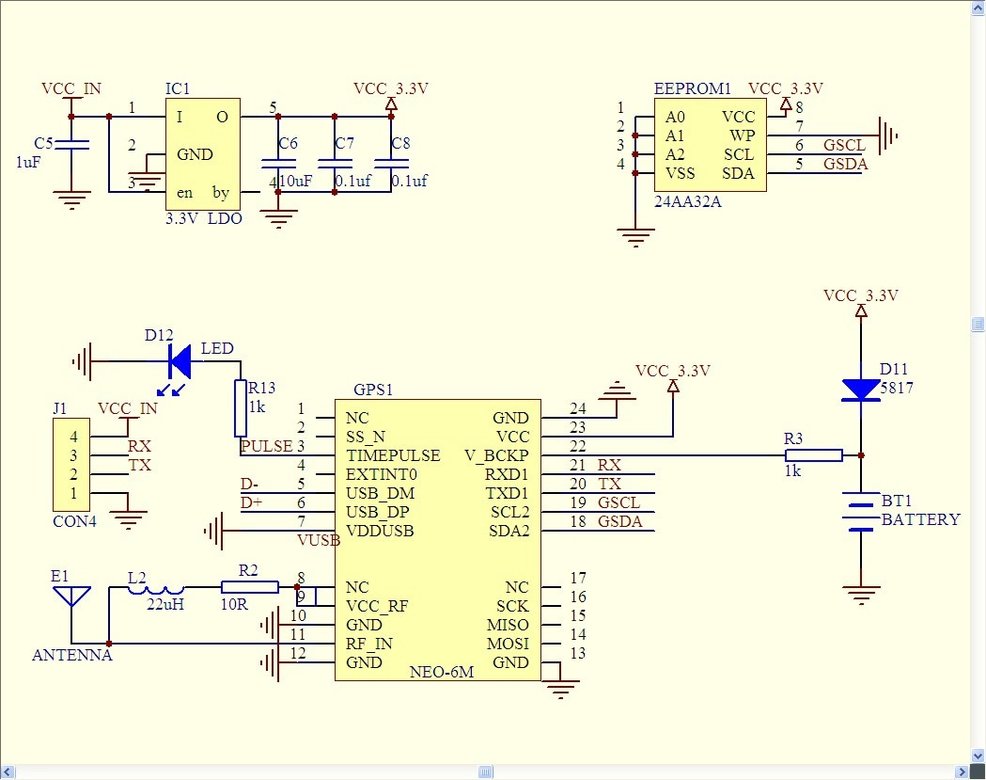Click the R2 10R resistor symbol
986x780 pixels.
250,587
